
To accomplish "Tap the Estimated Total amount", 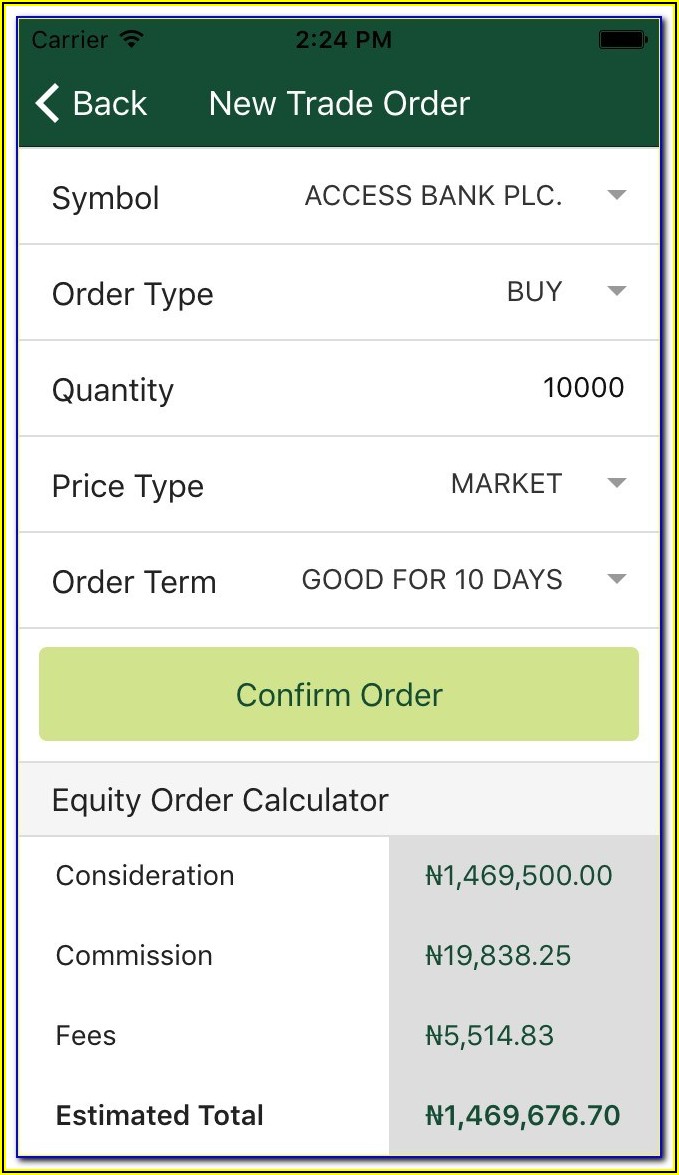I will point(522,1116).
